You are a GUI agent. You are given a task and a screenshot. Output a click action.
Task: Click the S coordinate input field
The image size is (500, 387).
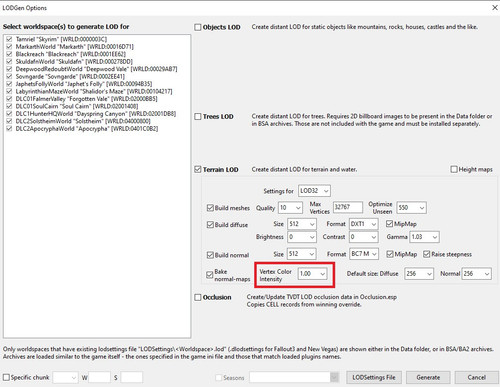coord(132,378)
